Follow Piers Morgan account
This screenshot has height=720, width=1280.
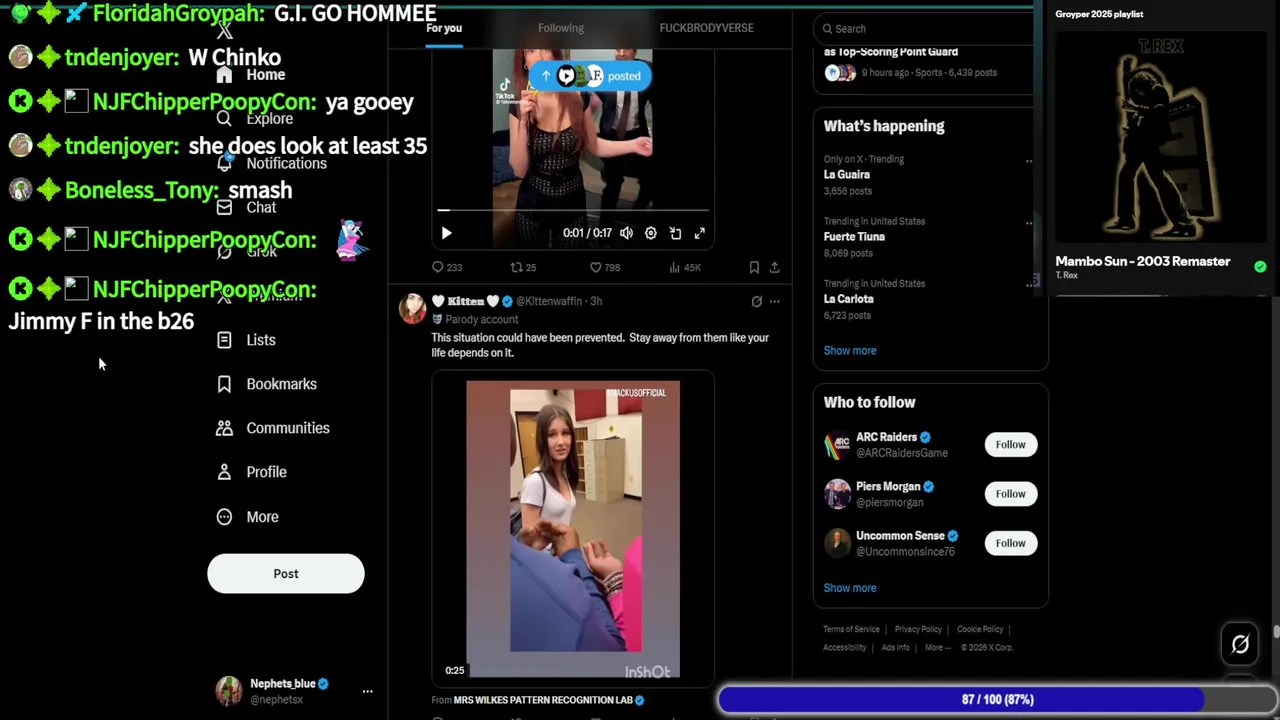(1010, 494)
